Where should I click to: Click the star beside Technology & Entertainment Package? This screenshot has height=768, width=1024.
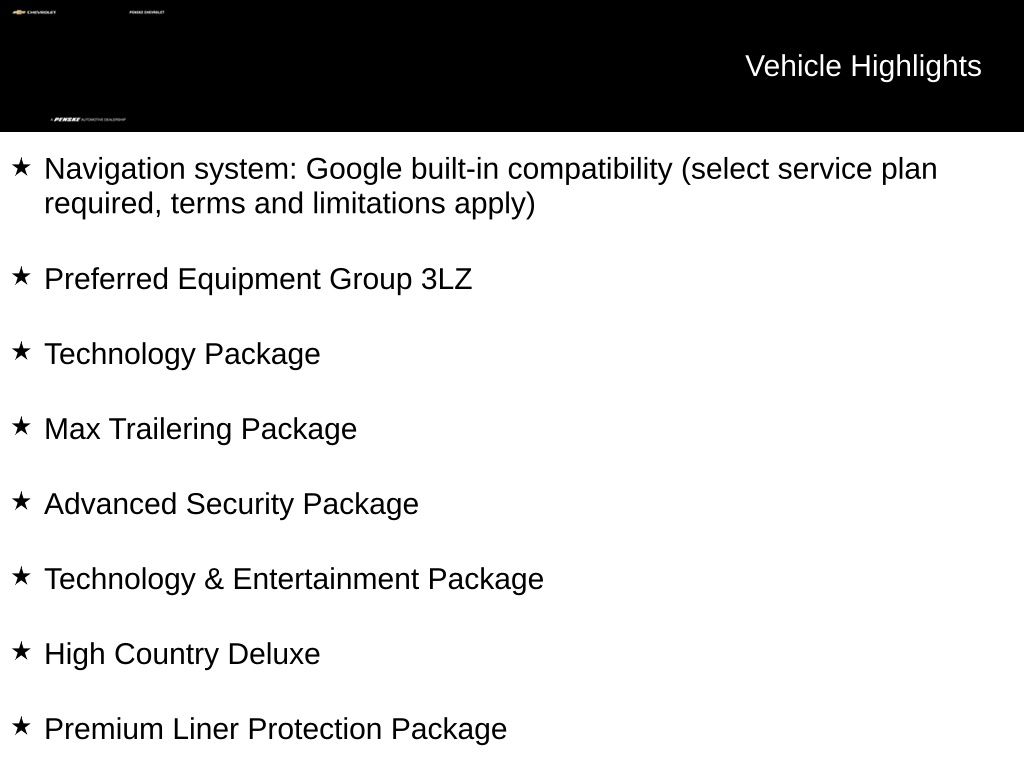tap(21, 576)
